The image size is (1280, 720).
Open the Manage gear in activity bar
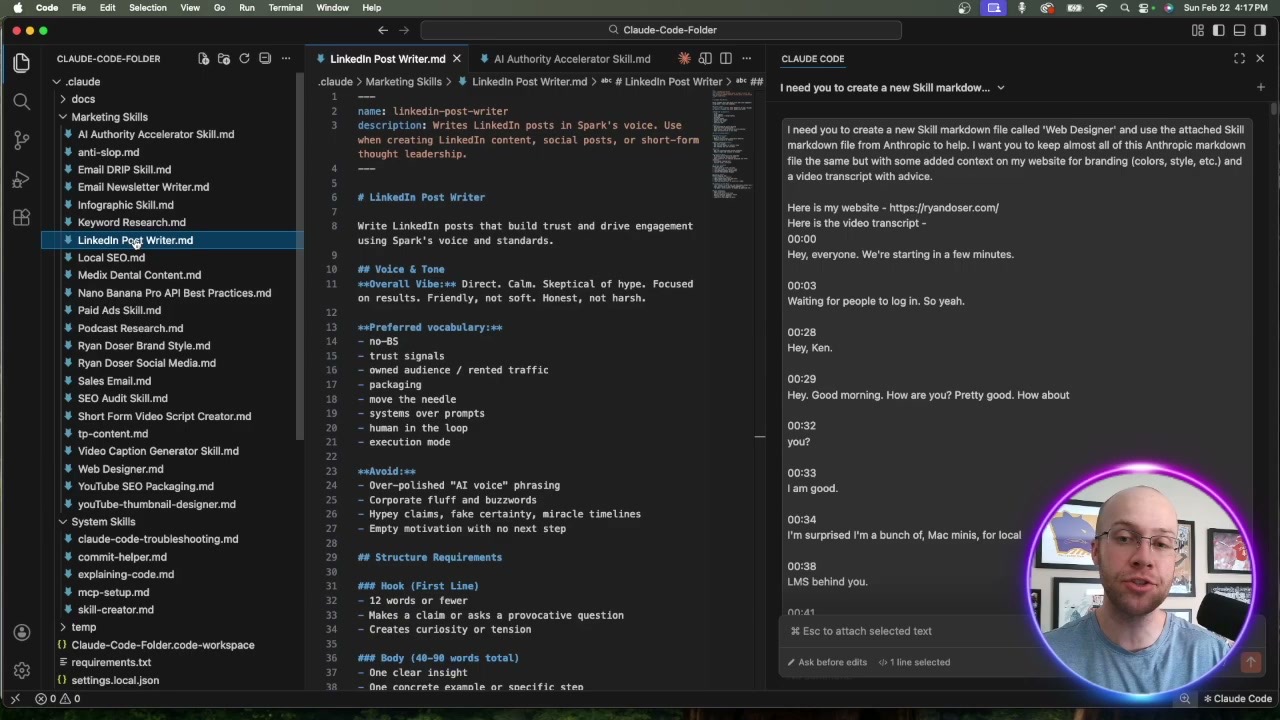tap(21, 670)
